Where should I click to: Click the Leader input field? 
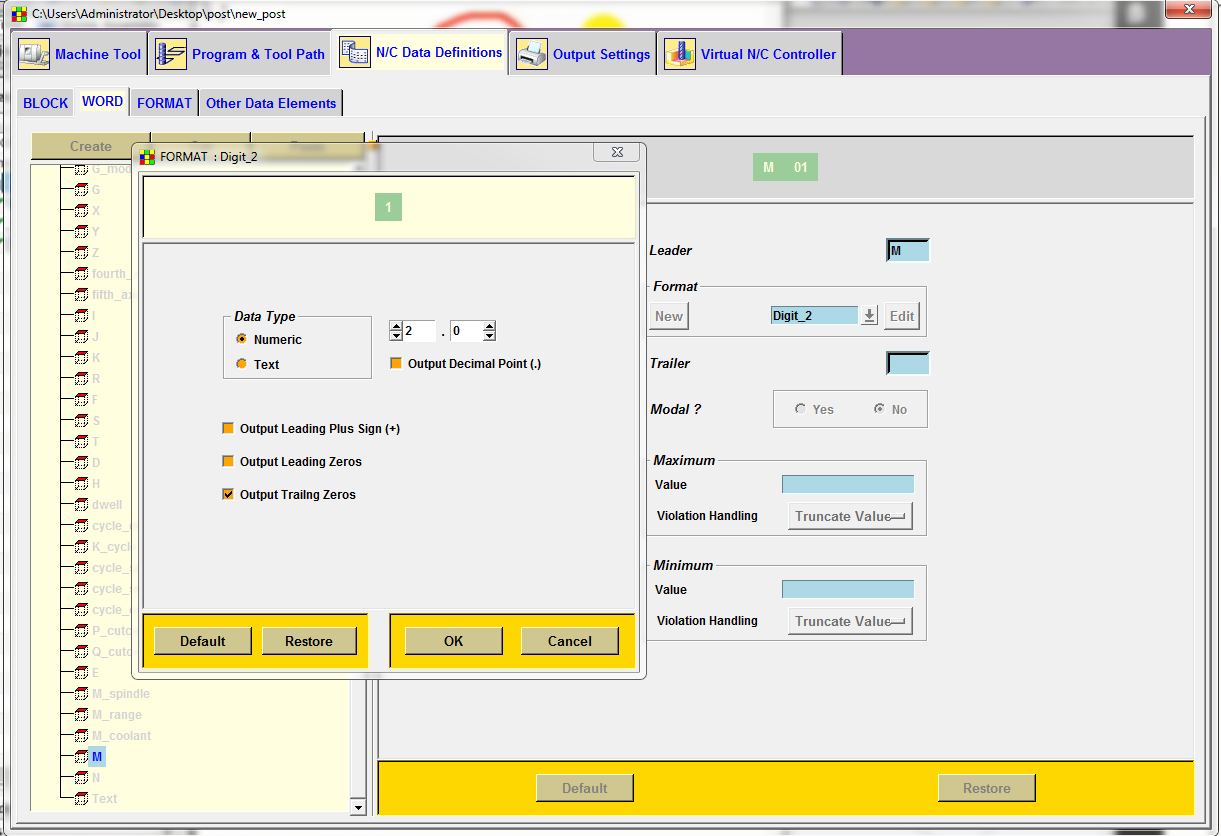908,250
